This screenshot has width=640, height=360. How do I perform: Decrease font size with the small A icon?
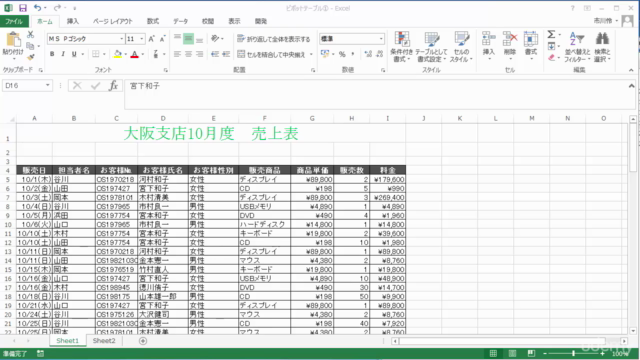162,39
